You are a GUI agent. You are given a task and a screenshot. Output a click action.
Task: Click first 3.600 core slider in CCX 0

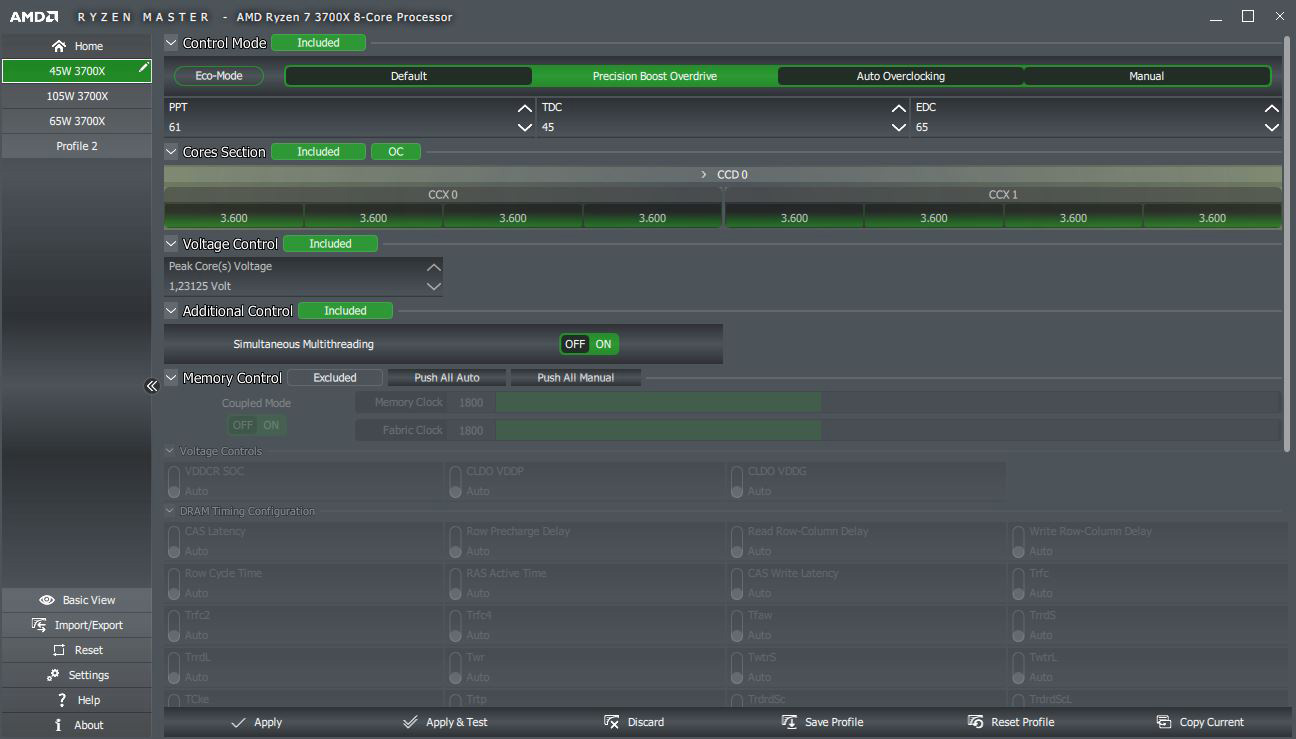[234, 217]
